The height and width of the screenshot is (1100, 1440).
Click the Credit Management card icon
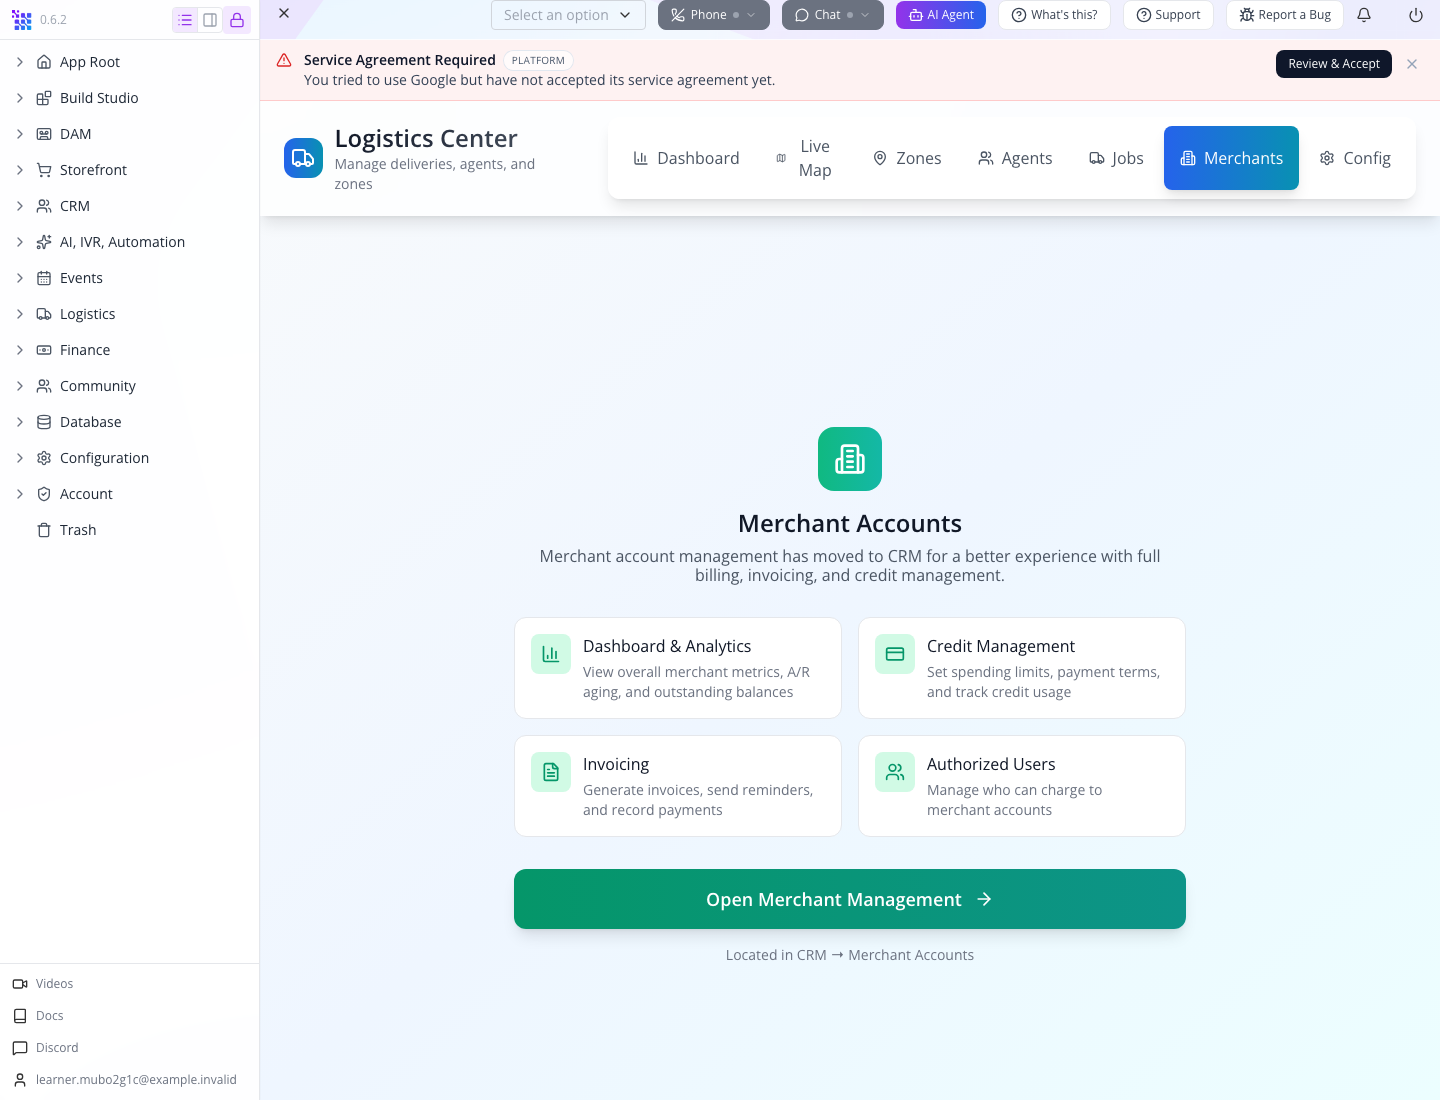point(895,654)
